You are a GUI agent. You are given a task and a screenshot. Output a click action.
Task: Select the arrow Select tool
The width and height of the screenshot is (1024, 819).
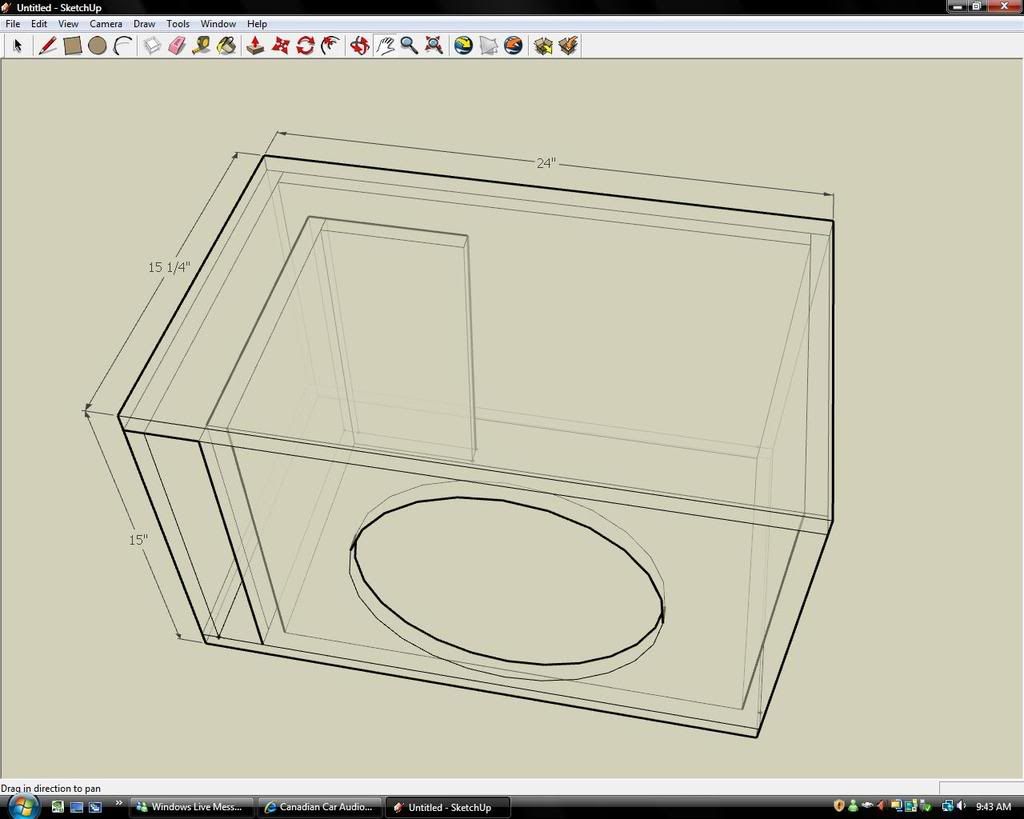tap(17, 45)
